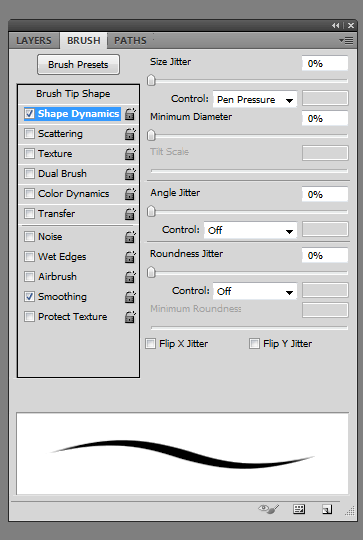Screen dimensions: 363x540
Task: Open the Preset Manager icon at bottom
Action: tap(299, 509)
